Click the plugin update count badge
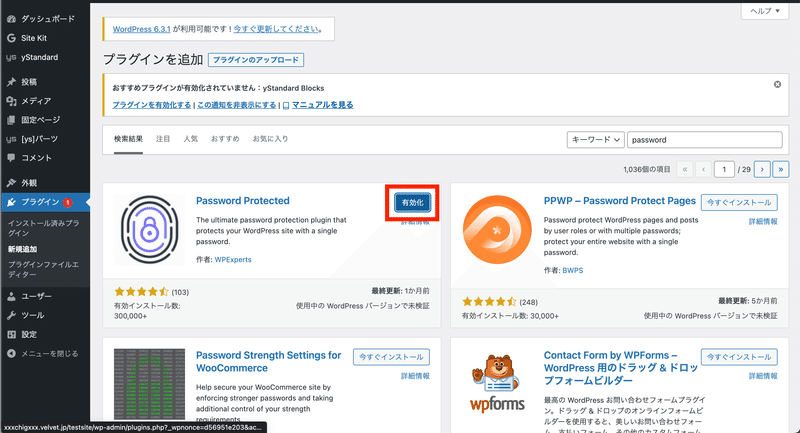The width and height of the screenshot is (800, 433). click(x=67, y=202)
